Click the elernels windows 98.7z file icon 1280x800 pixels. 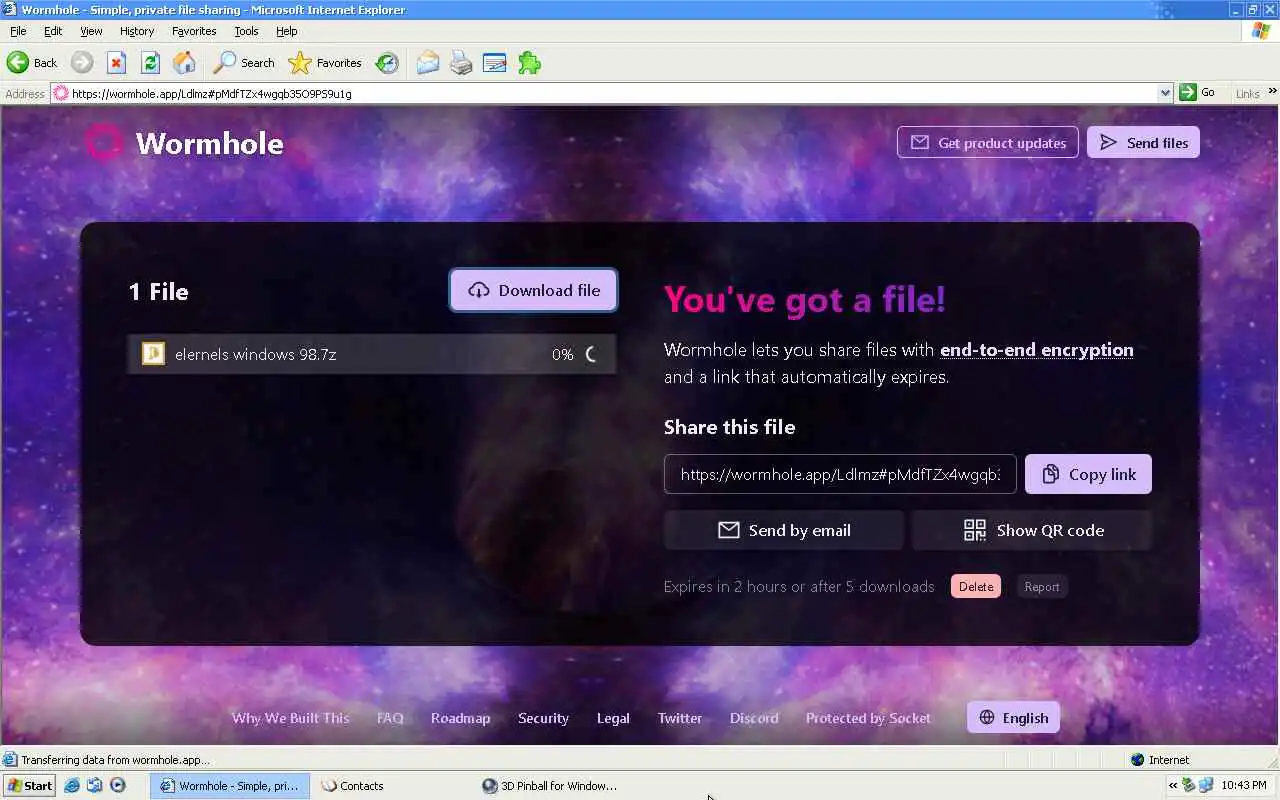pos(153,354)
